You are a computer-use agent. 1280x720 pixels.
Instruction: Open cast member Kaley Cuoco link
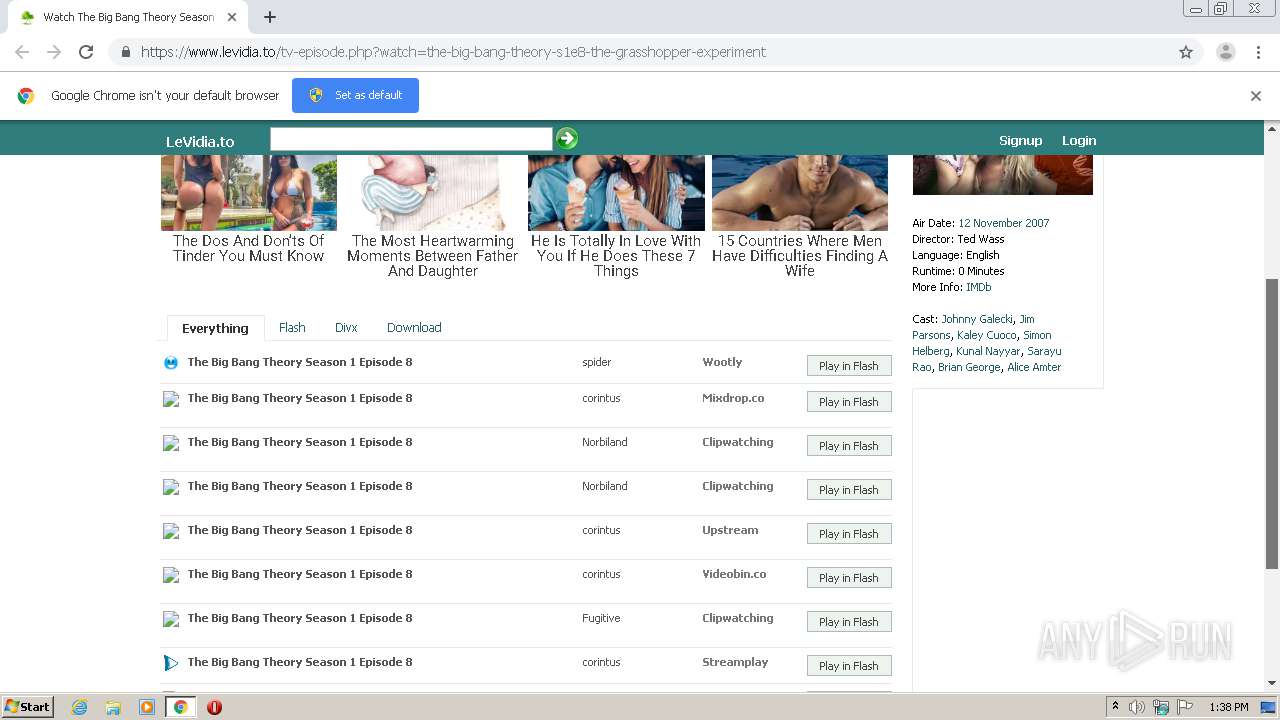tap(986, 335)
